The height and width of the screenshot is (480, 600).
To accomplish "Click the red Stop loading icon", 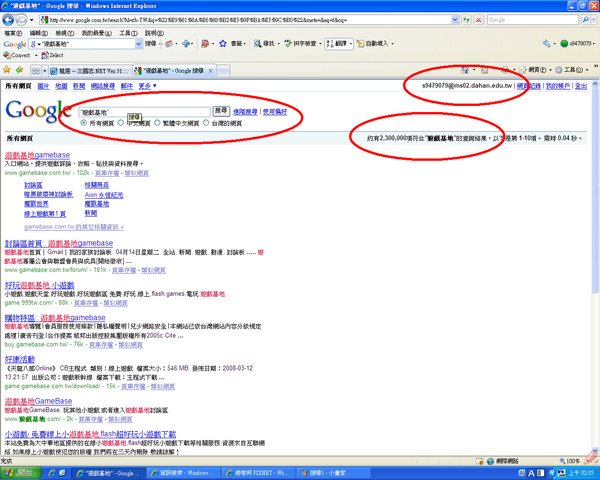I will click(479, 20).
